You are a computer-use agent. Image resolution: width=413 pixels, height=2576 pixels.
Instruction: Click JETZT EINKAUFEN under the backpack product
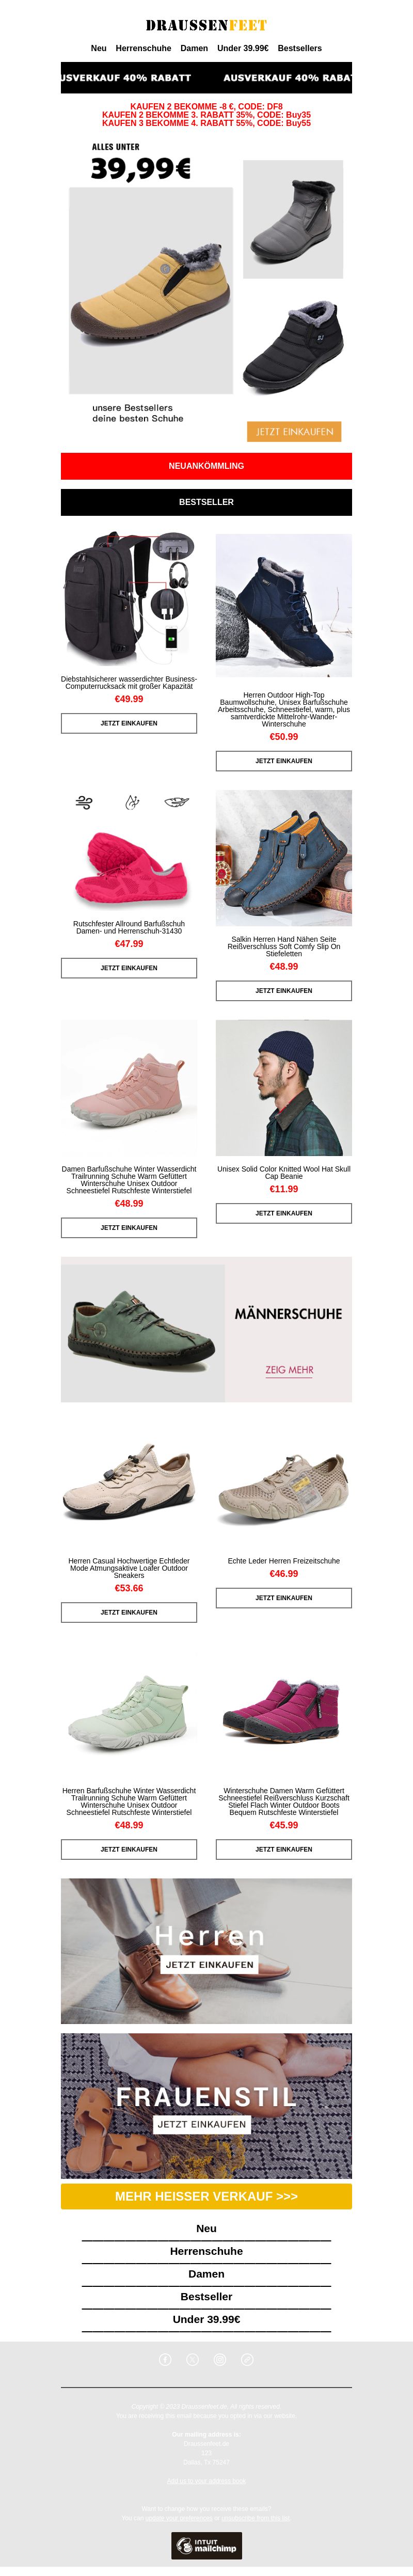129,723
